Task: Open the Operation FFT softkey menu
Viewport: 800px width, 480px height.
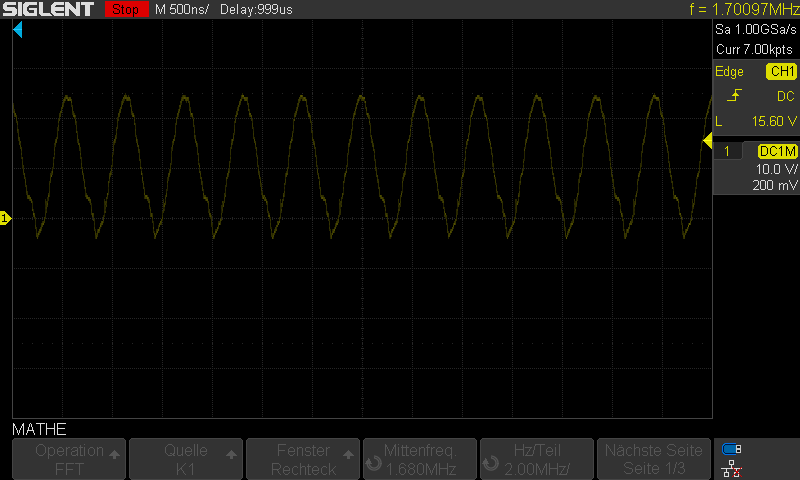Action: [69, 459]
